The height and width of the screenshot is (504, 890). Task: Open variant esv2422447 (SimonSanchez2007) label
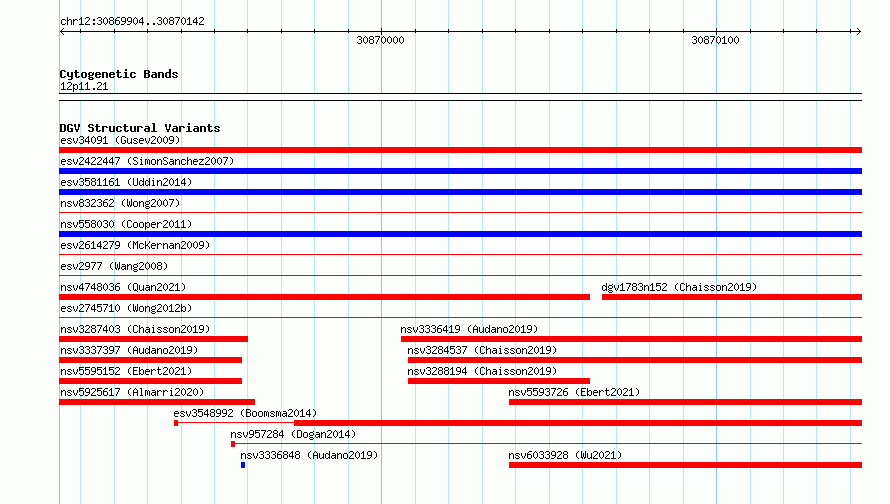[147, 161]
